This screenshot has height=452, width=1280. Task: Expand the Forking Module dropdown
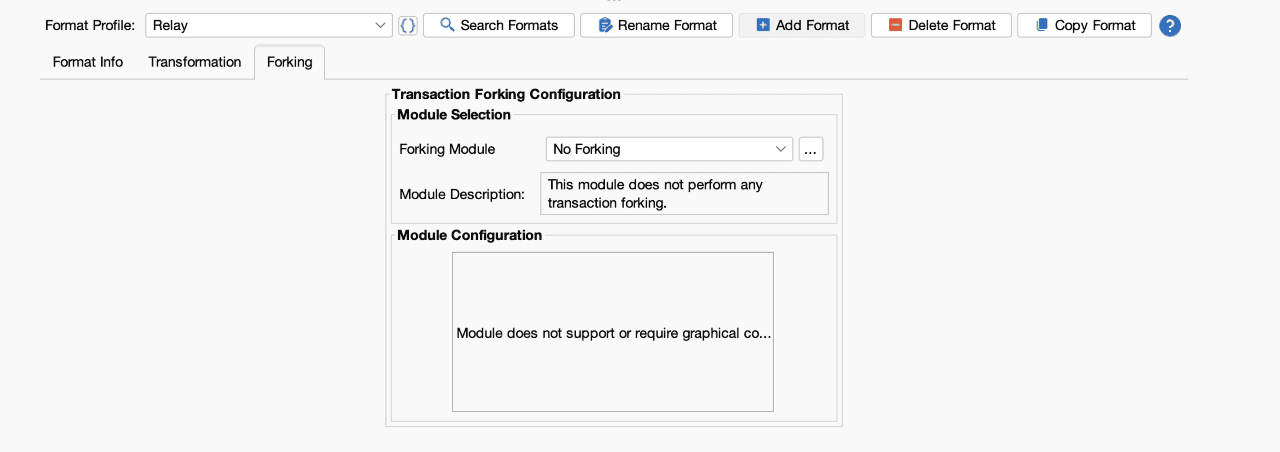tap(669, 149)
